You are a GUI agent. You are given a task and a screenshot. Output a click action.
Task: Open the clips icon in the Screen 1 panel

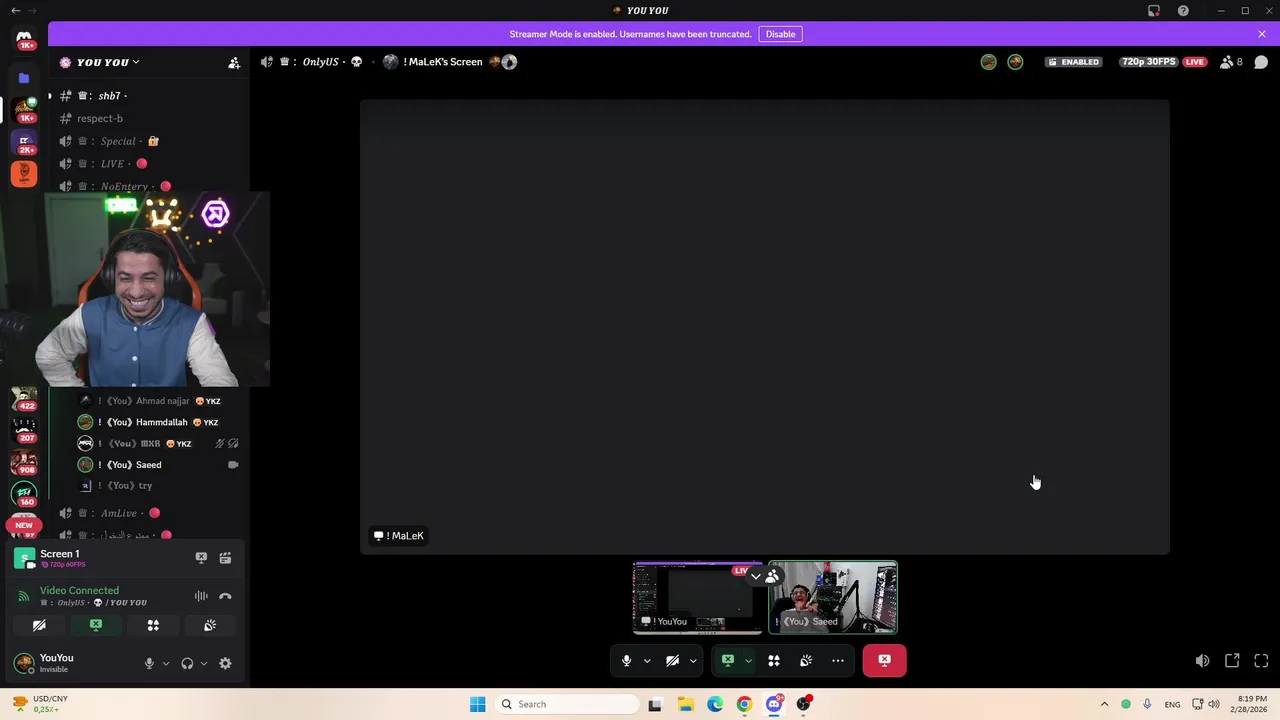point(225,558)
